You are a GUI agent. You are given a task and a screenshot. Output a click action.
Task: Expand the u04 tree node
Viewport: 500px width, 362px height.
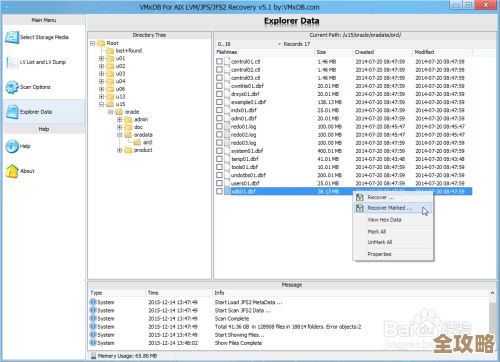pyautogui.click(x=102, y=81)
